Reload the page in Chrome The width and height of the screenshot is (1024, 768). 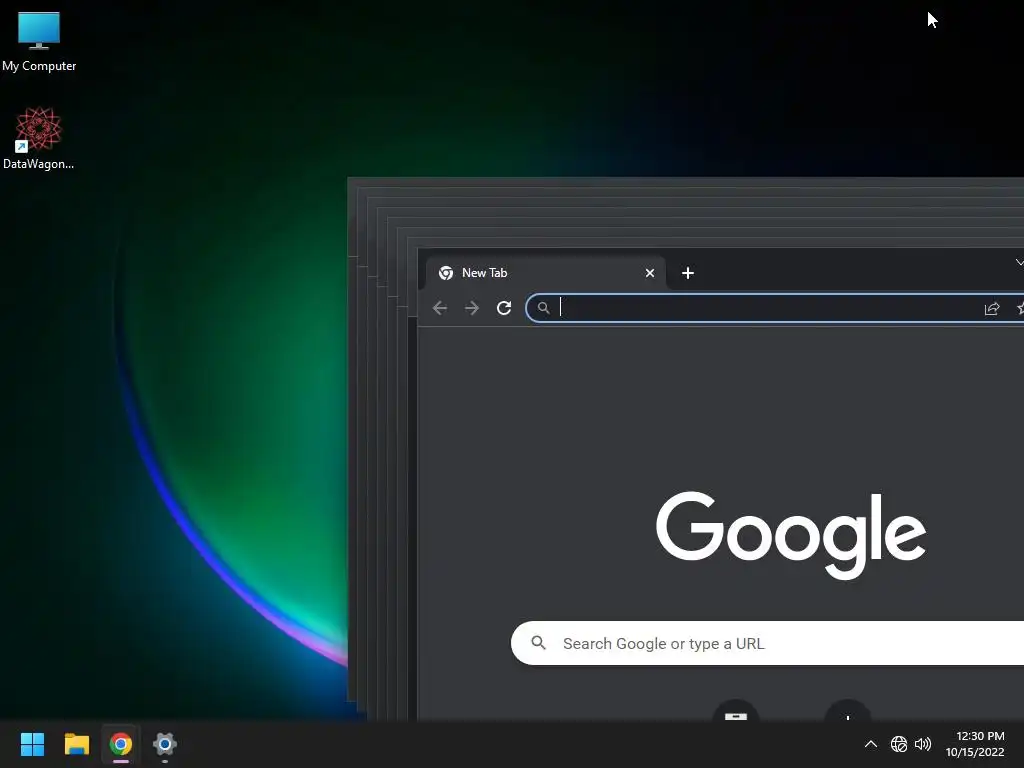(x=504, y=308)
